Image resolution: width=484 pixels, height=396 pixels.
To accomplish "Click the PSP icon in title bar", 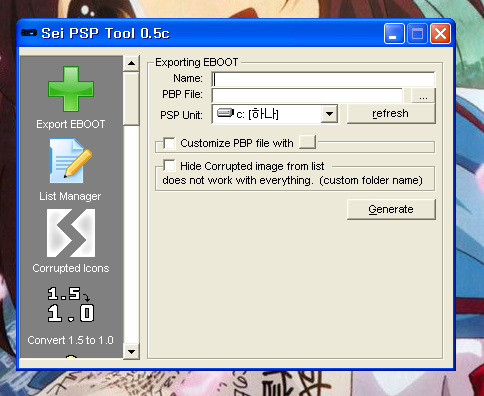I will click(x=29, y=33).
